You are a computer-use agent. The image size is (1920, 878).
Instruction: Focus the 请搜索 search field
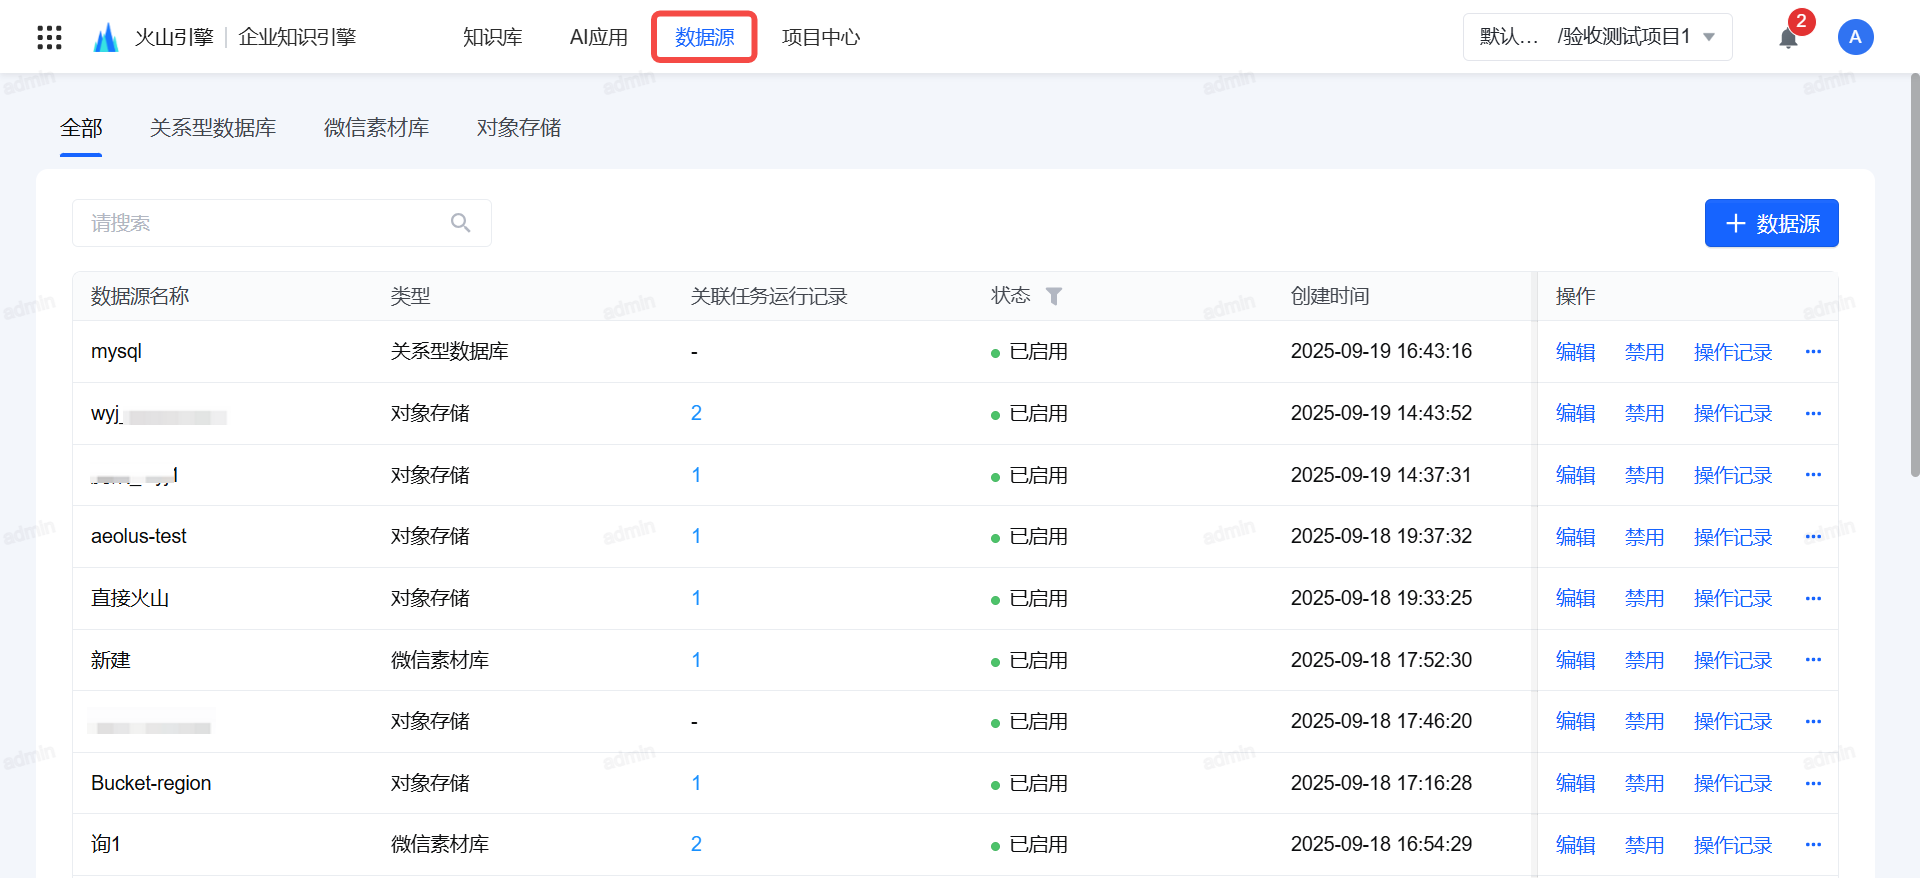coord(260,223)
